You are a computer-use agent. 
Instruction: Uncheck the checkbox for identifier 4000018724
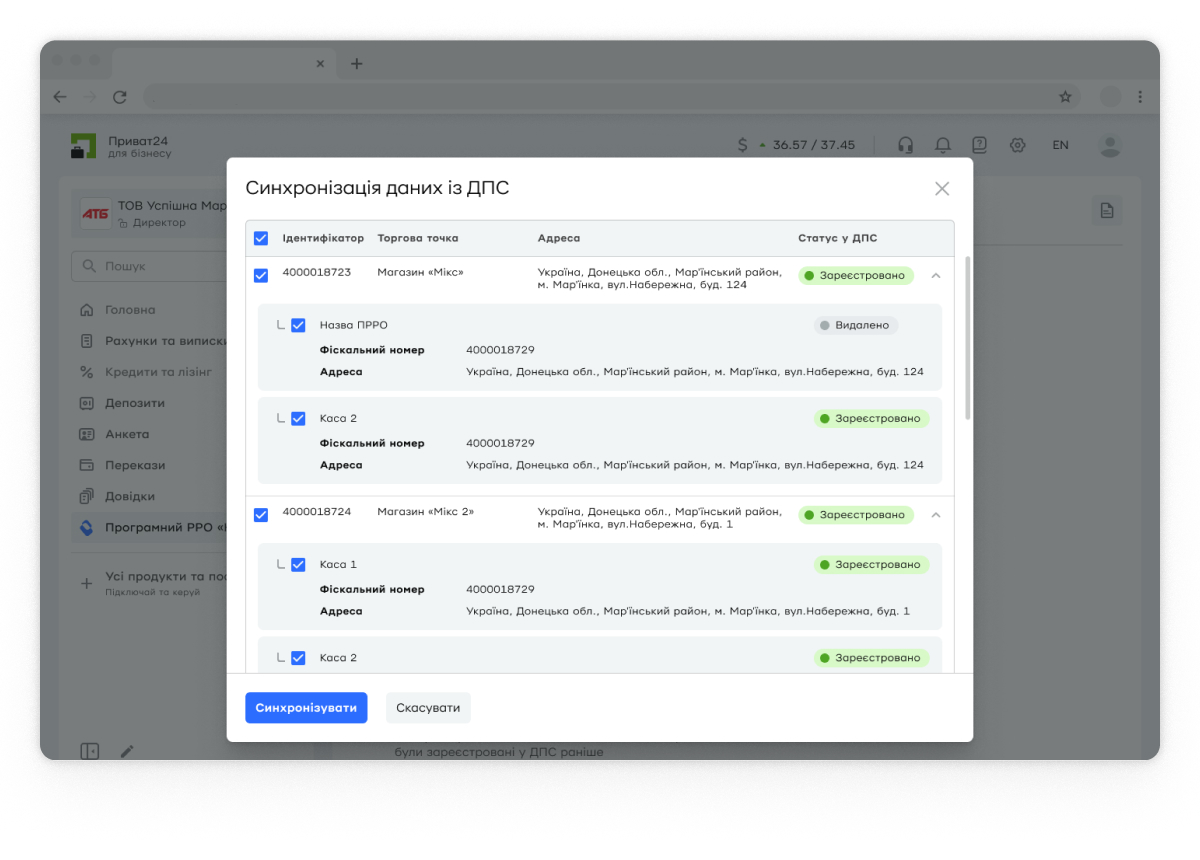pyautogui.click(x=261, y=515)
